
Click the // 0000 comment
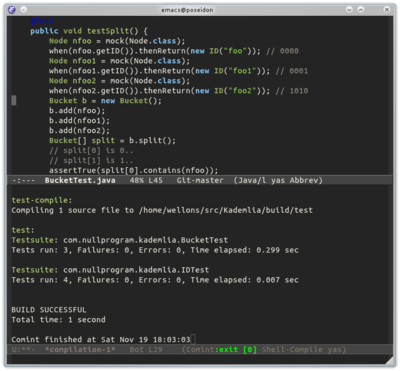[x=282, y=51]
